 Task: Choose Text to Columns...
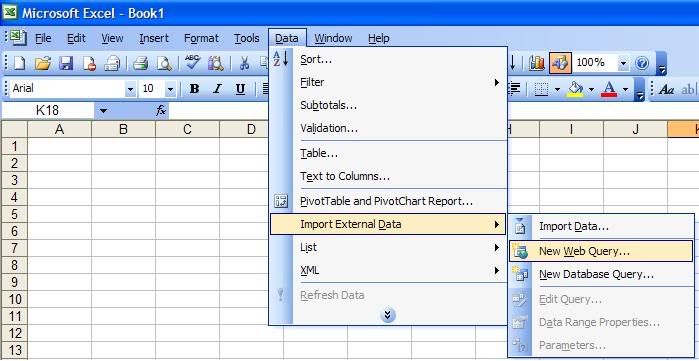tap(388, 176)
